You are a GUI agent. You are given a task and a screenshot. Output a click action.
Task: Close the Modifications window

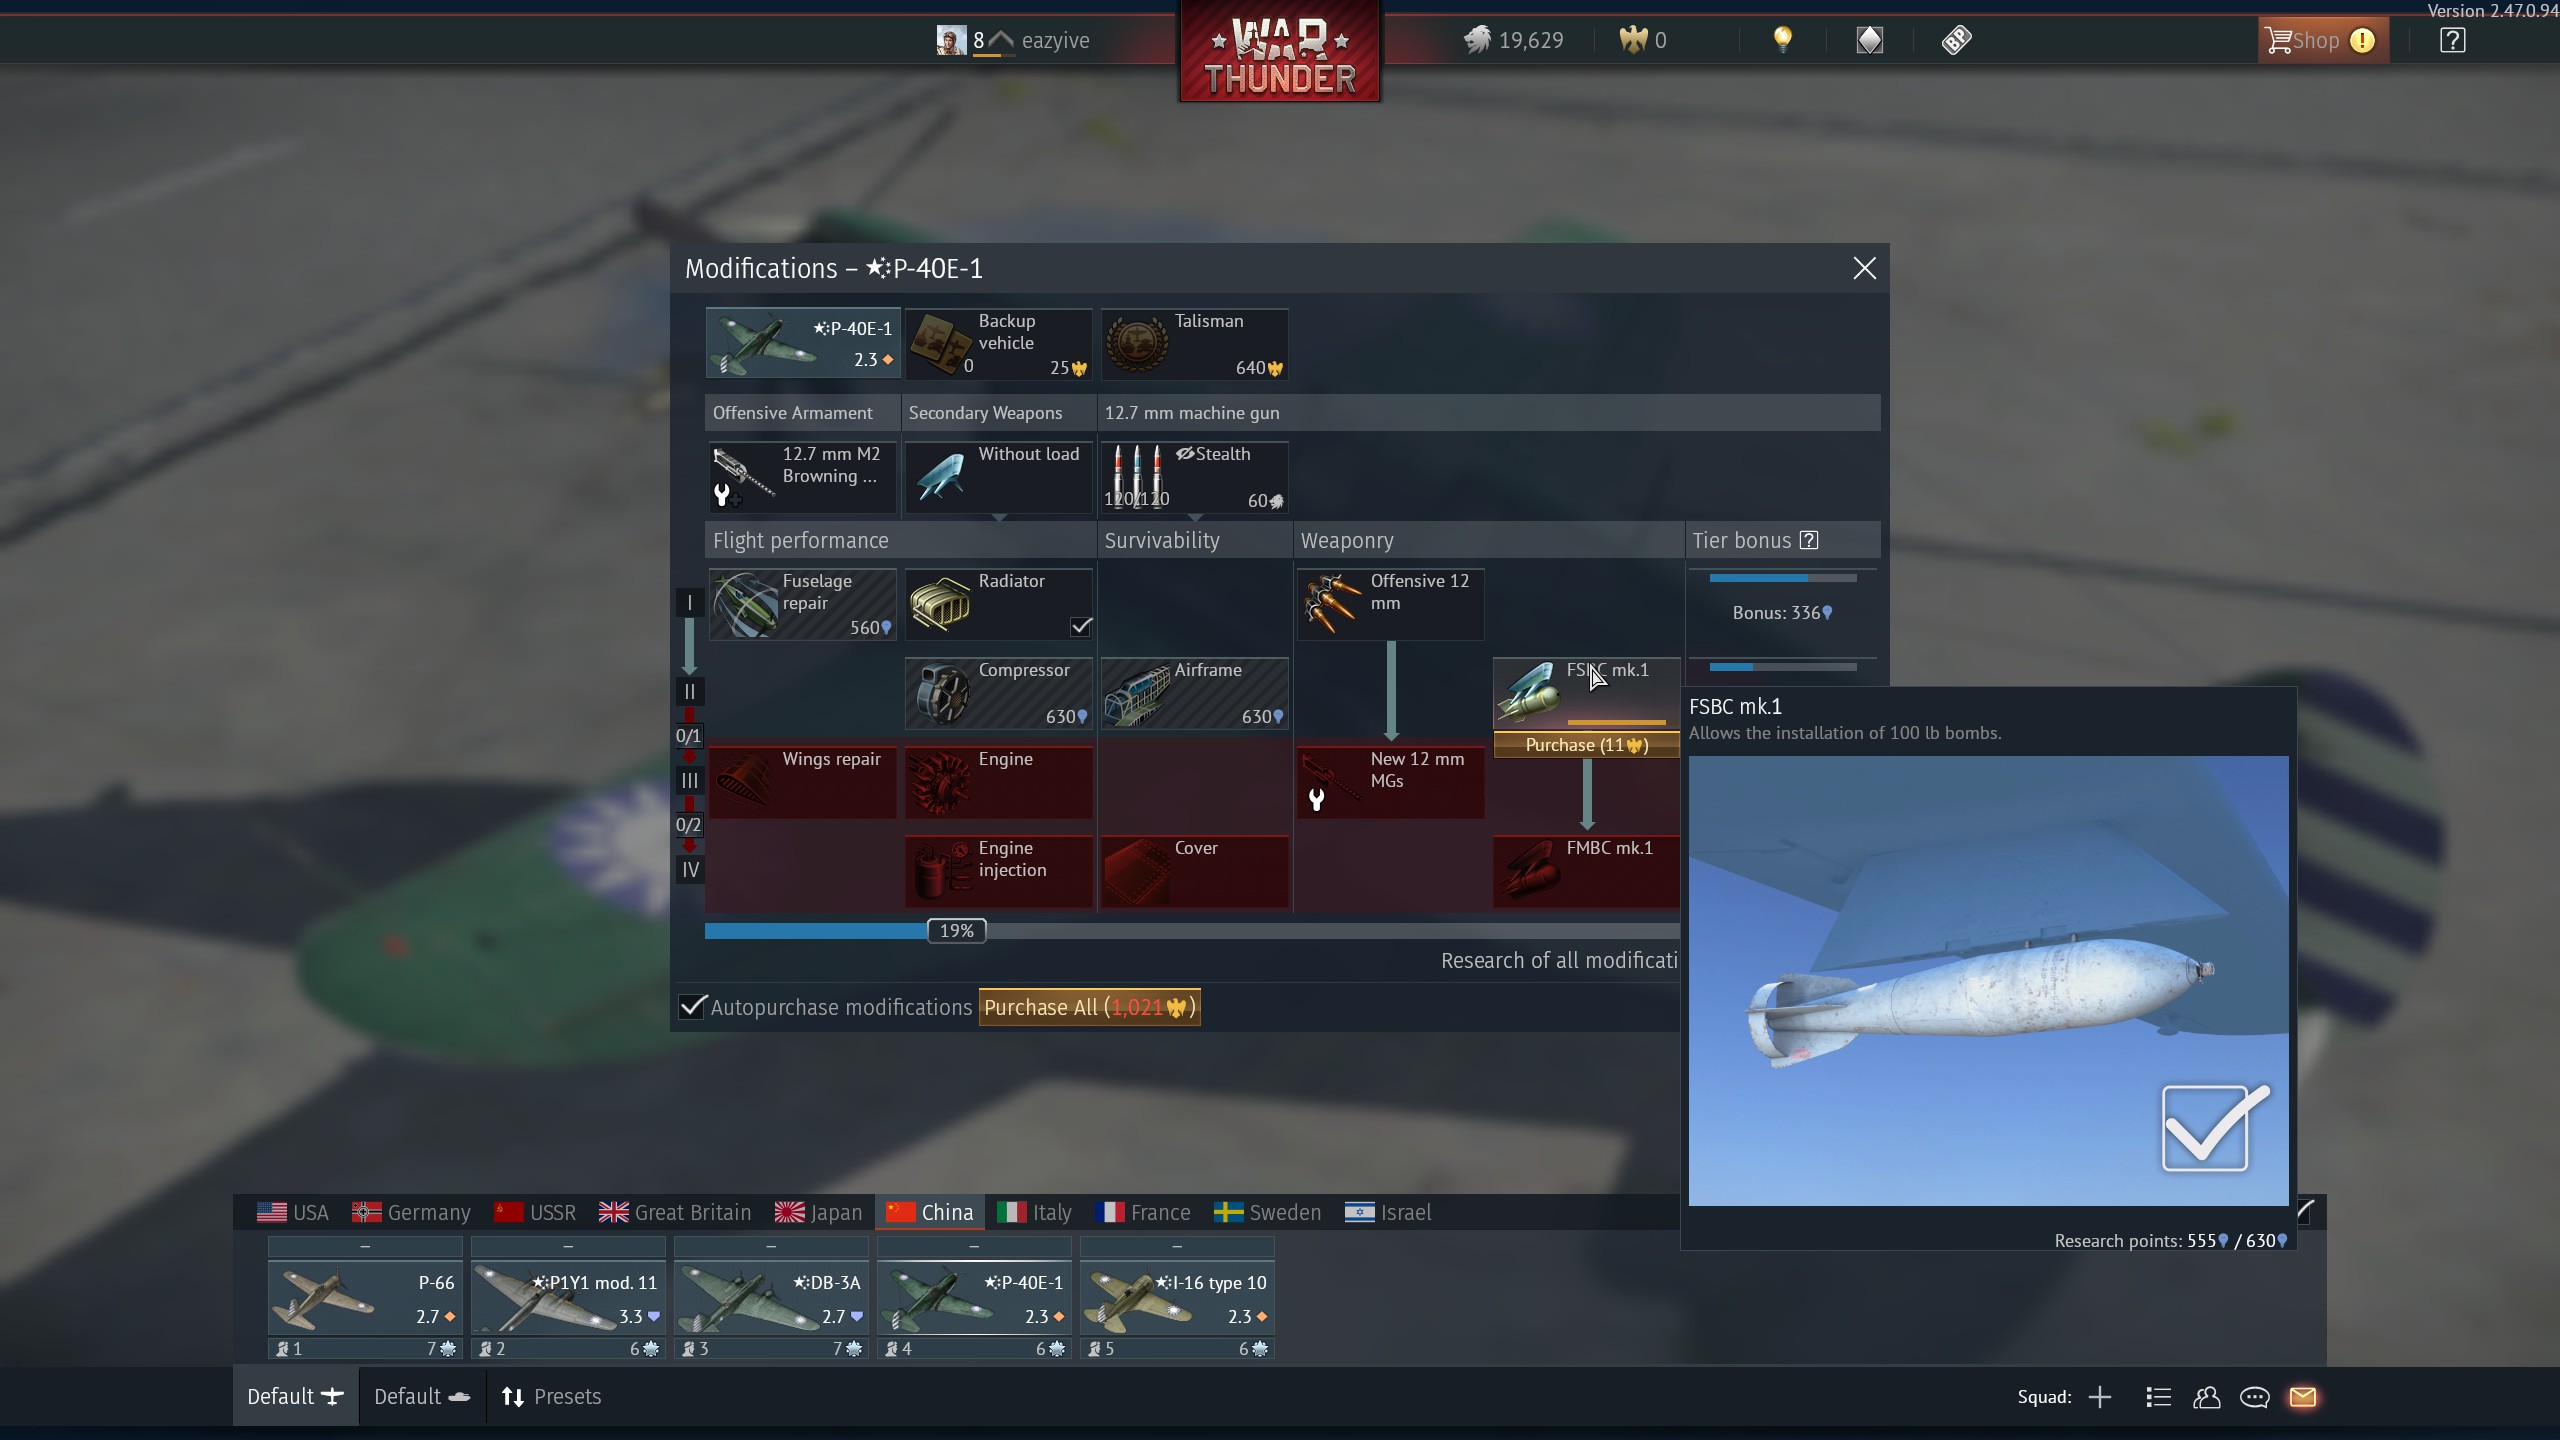click(x=1864, y=268)
